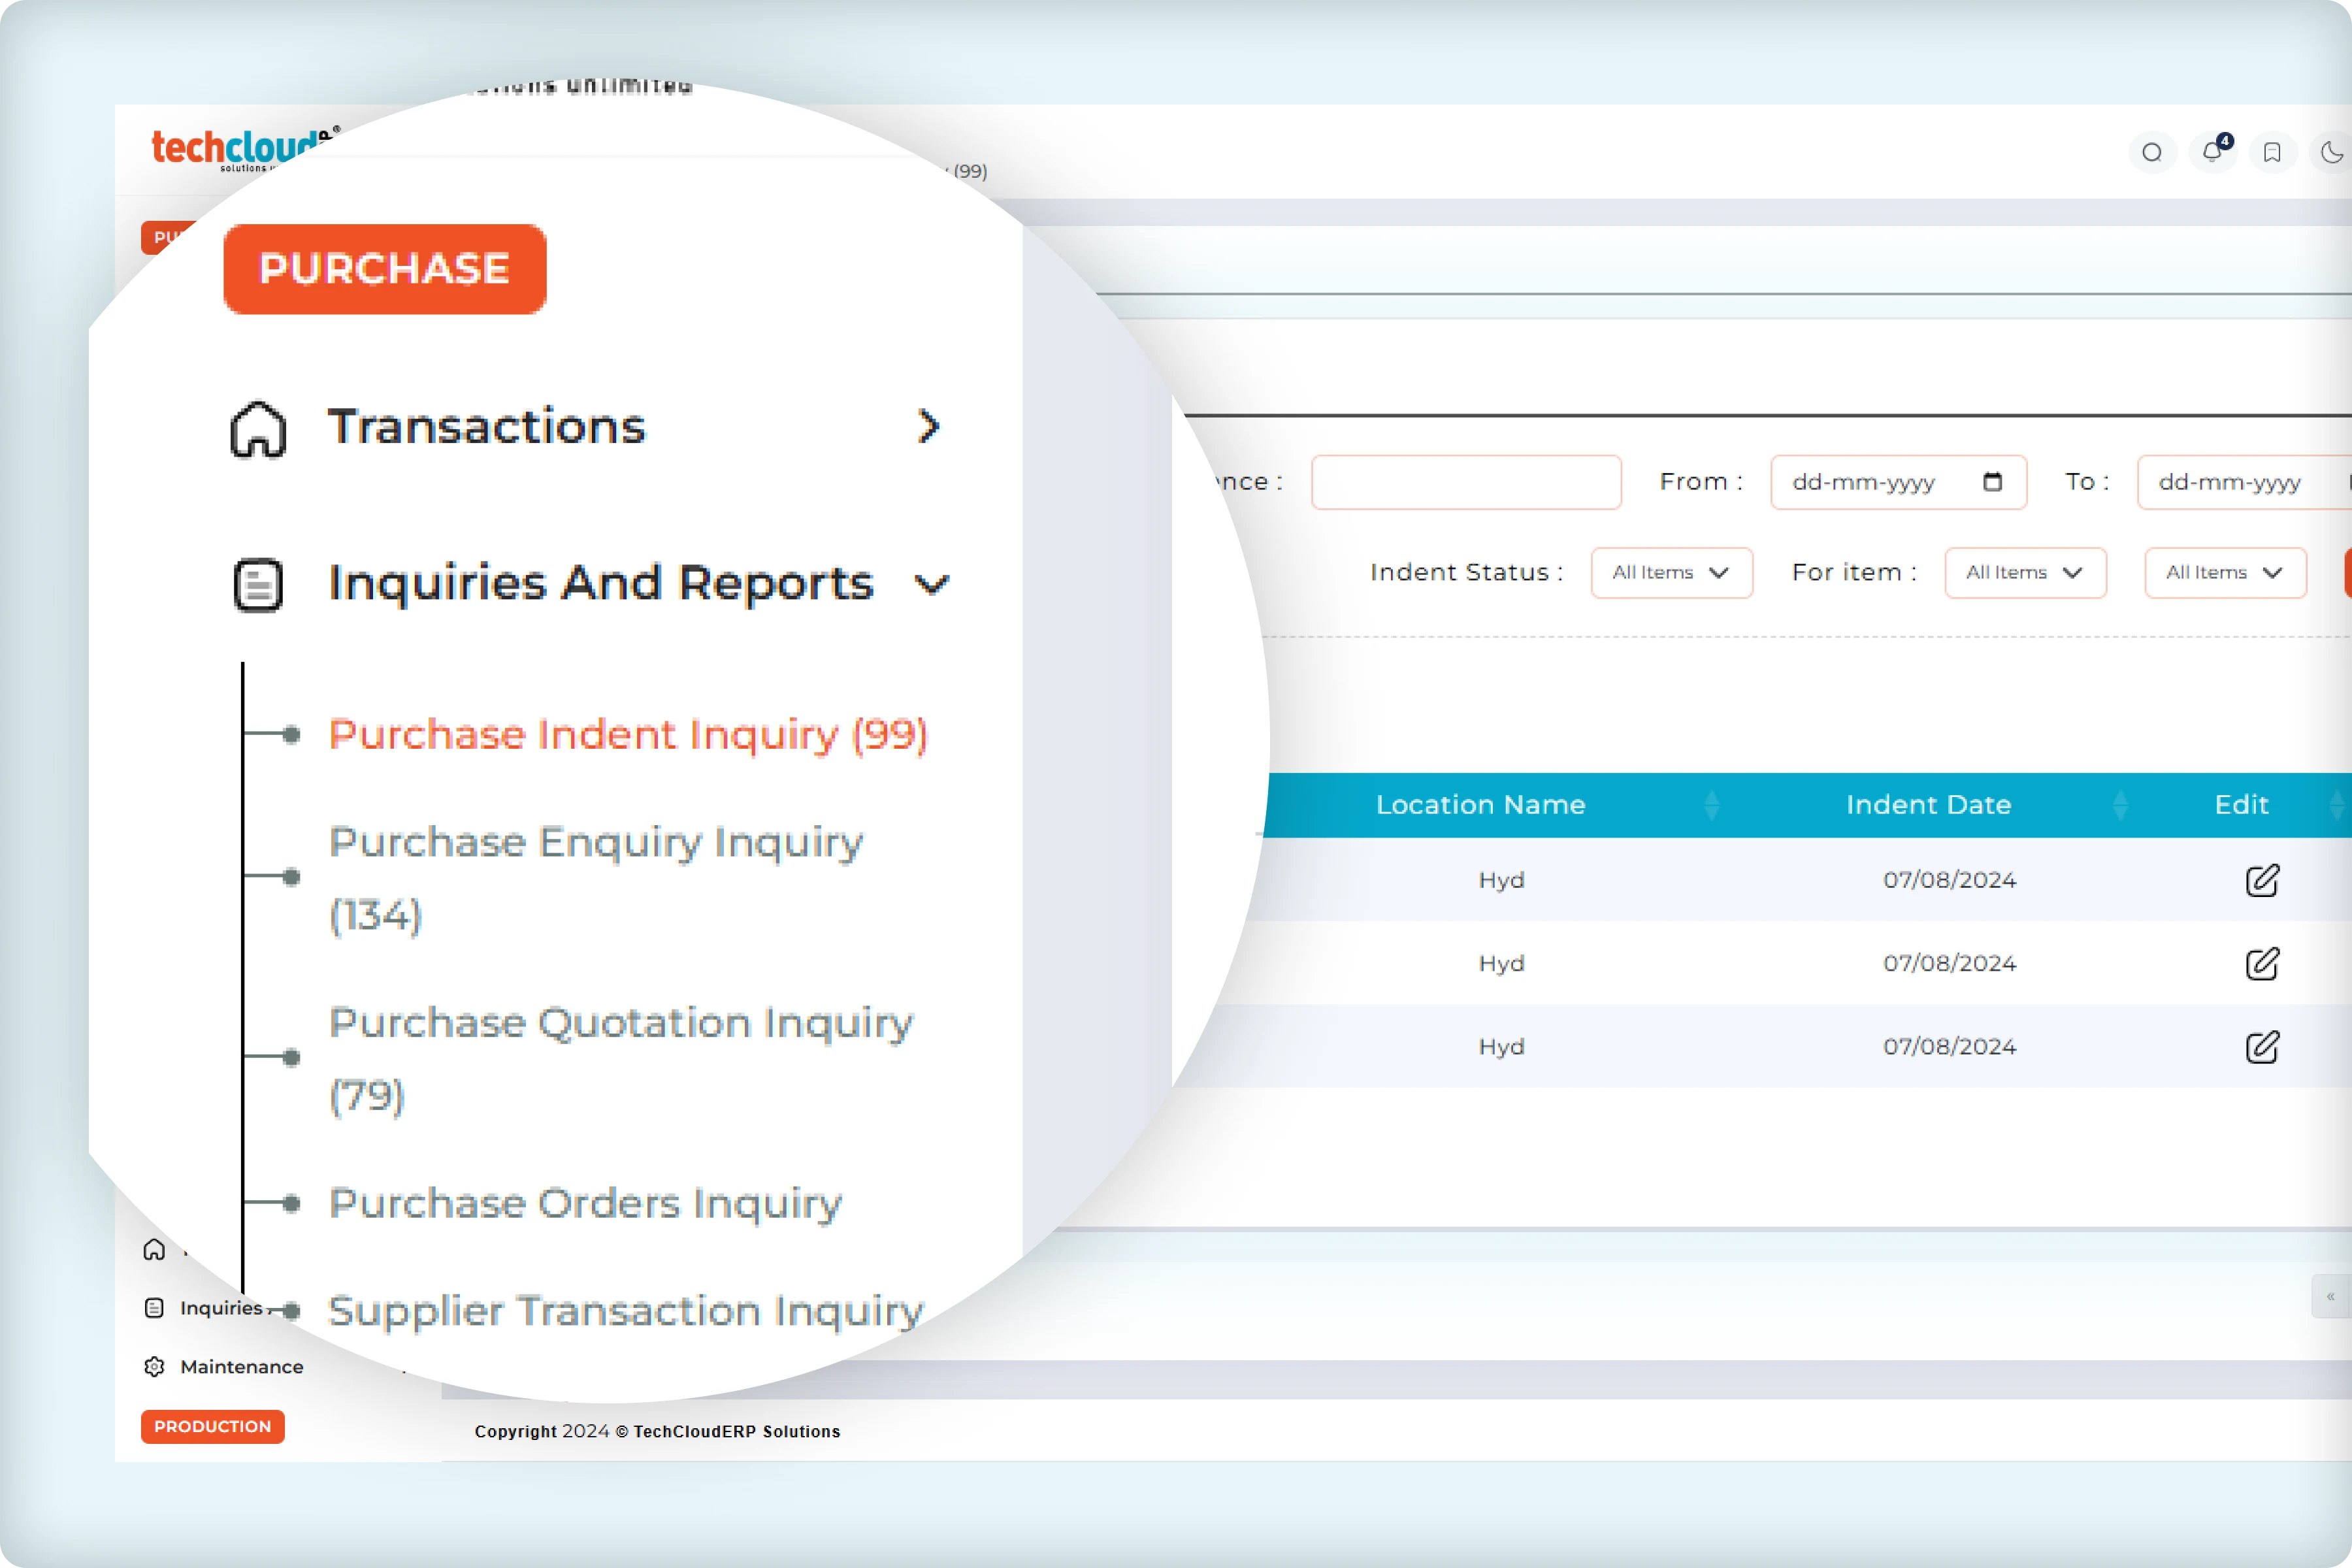The width and height of the screenshot is (2352, 1568).
Task: Click edit icon in third table row
Action: click(x=2262, y=1047)
